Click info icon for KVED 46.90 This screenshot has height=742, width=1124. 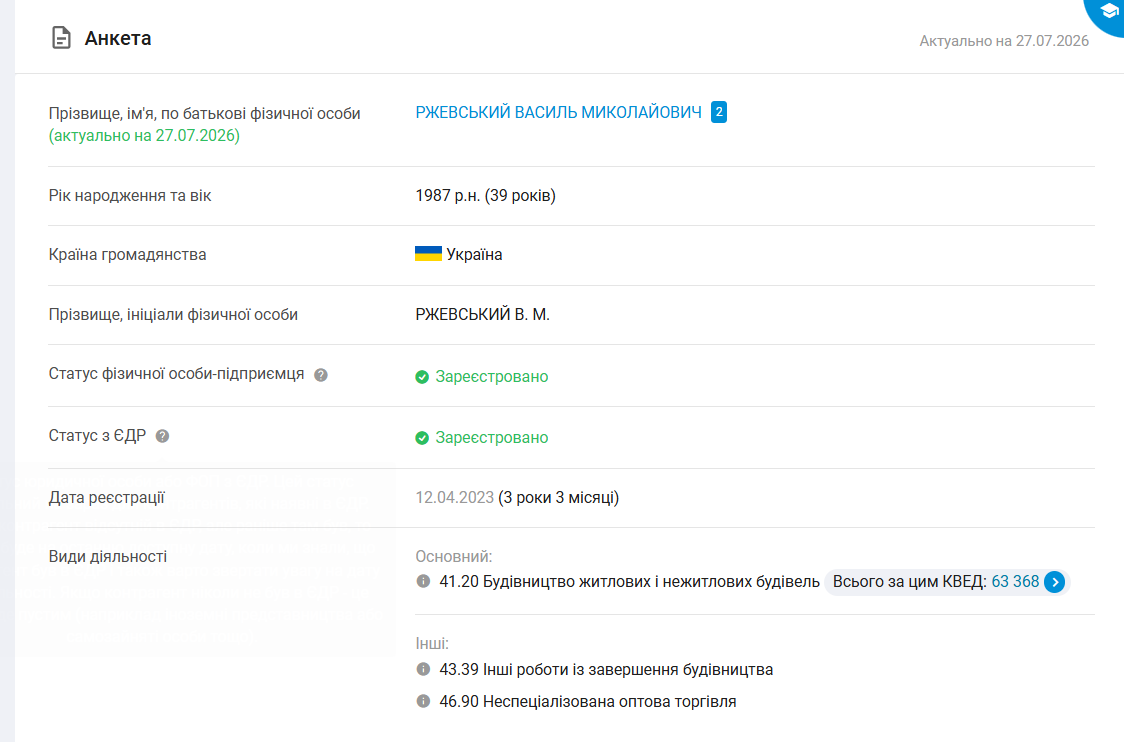point(424,701)
